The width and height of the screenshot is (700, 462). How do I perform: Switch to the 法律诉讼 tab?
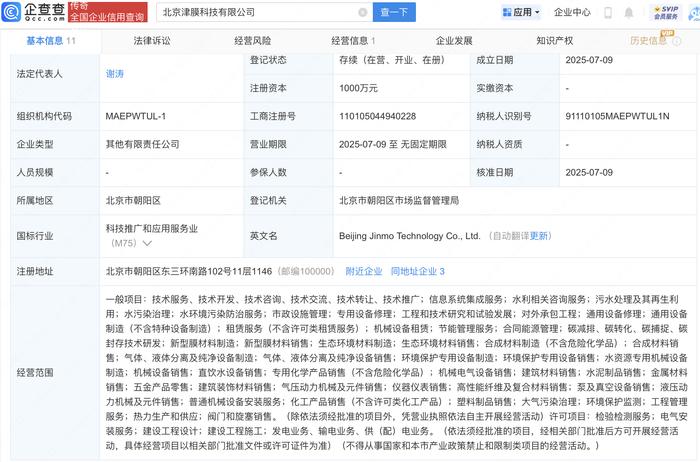tap(152, 41)
